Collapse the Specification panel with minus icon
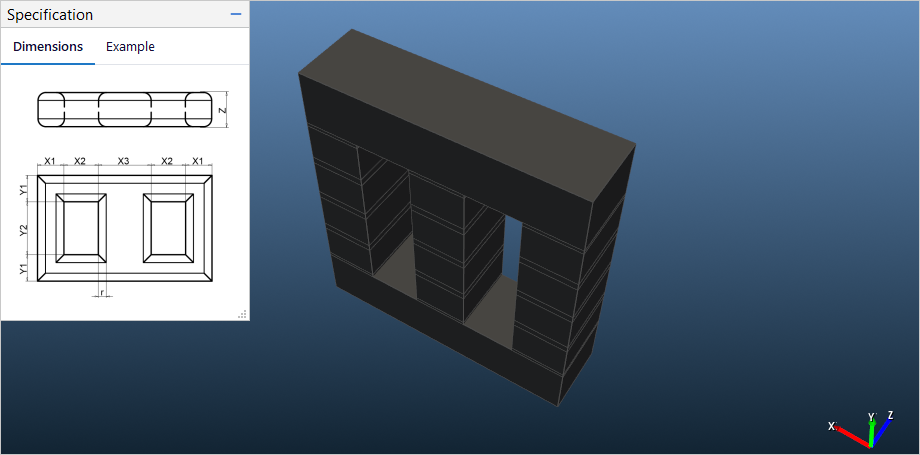The width and height of the screenshot is (920, 455). [236, 14]
